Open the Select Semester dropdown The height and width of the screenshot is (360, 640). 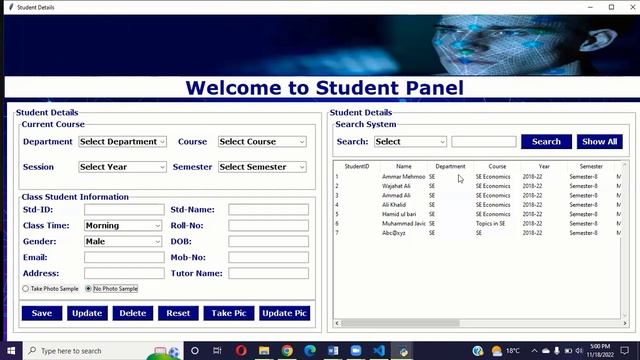262,167
